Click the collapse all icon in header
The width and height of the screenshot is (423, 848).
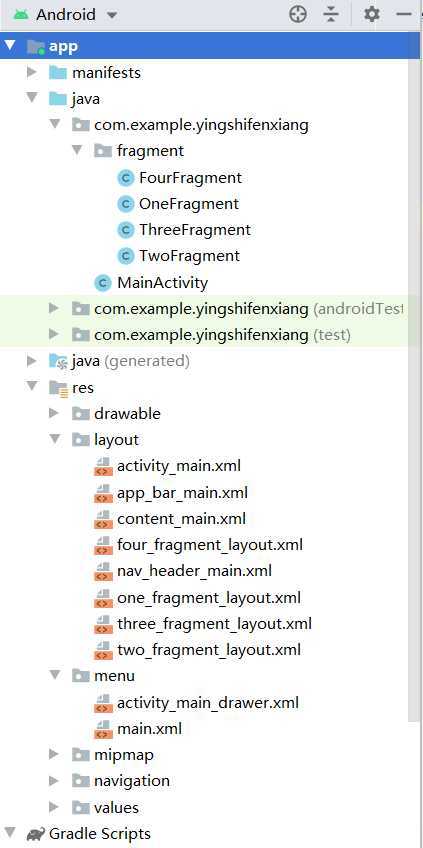click(x=331, y=15)
